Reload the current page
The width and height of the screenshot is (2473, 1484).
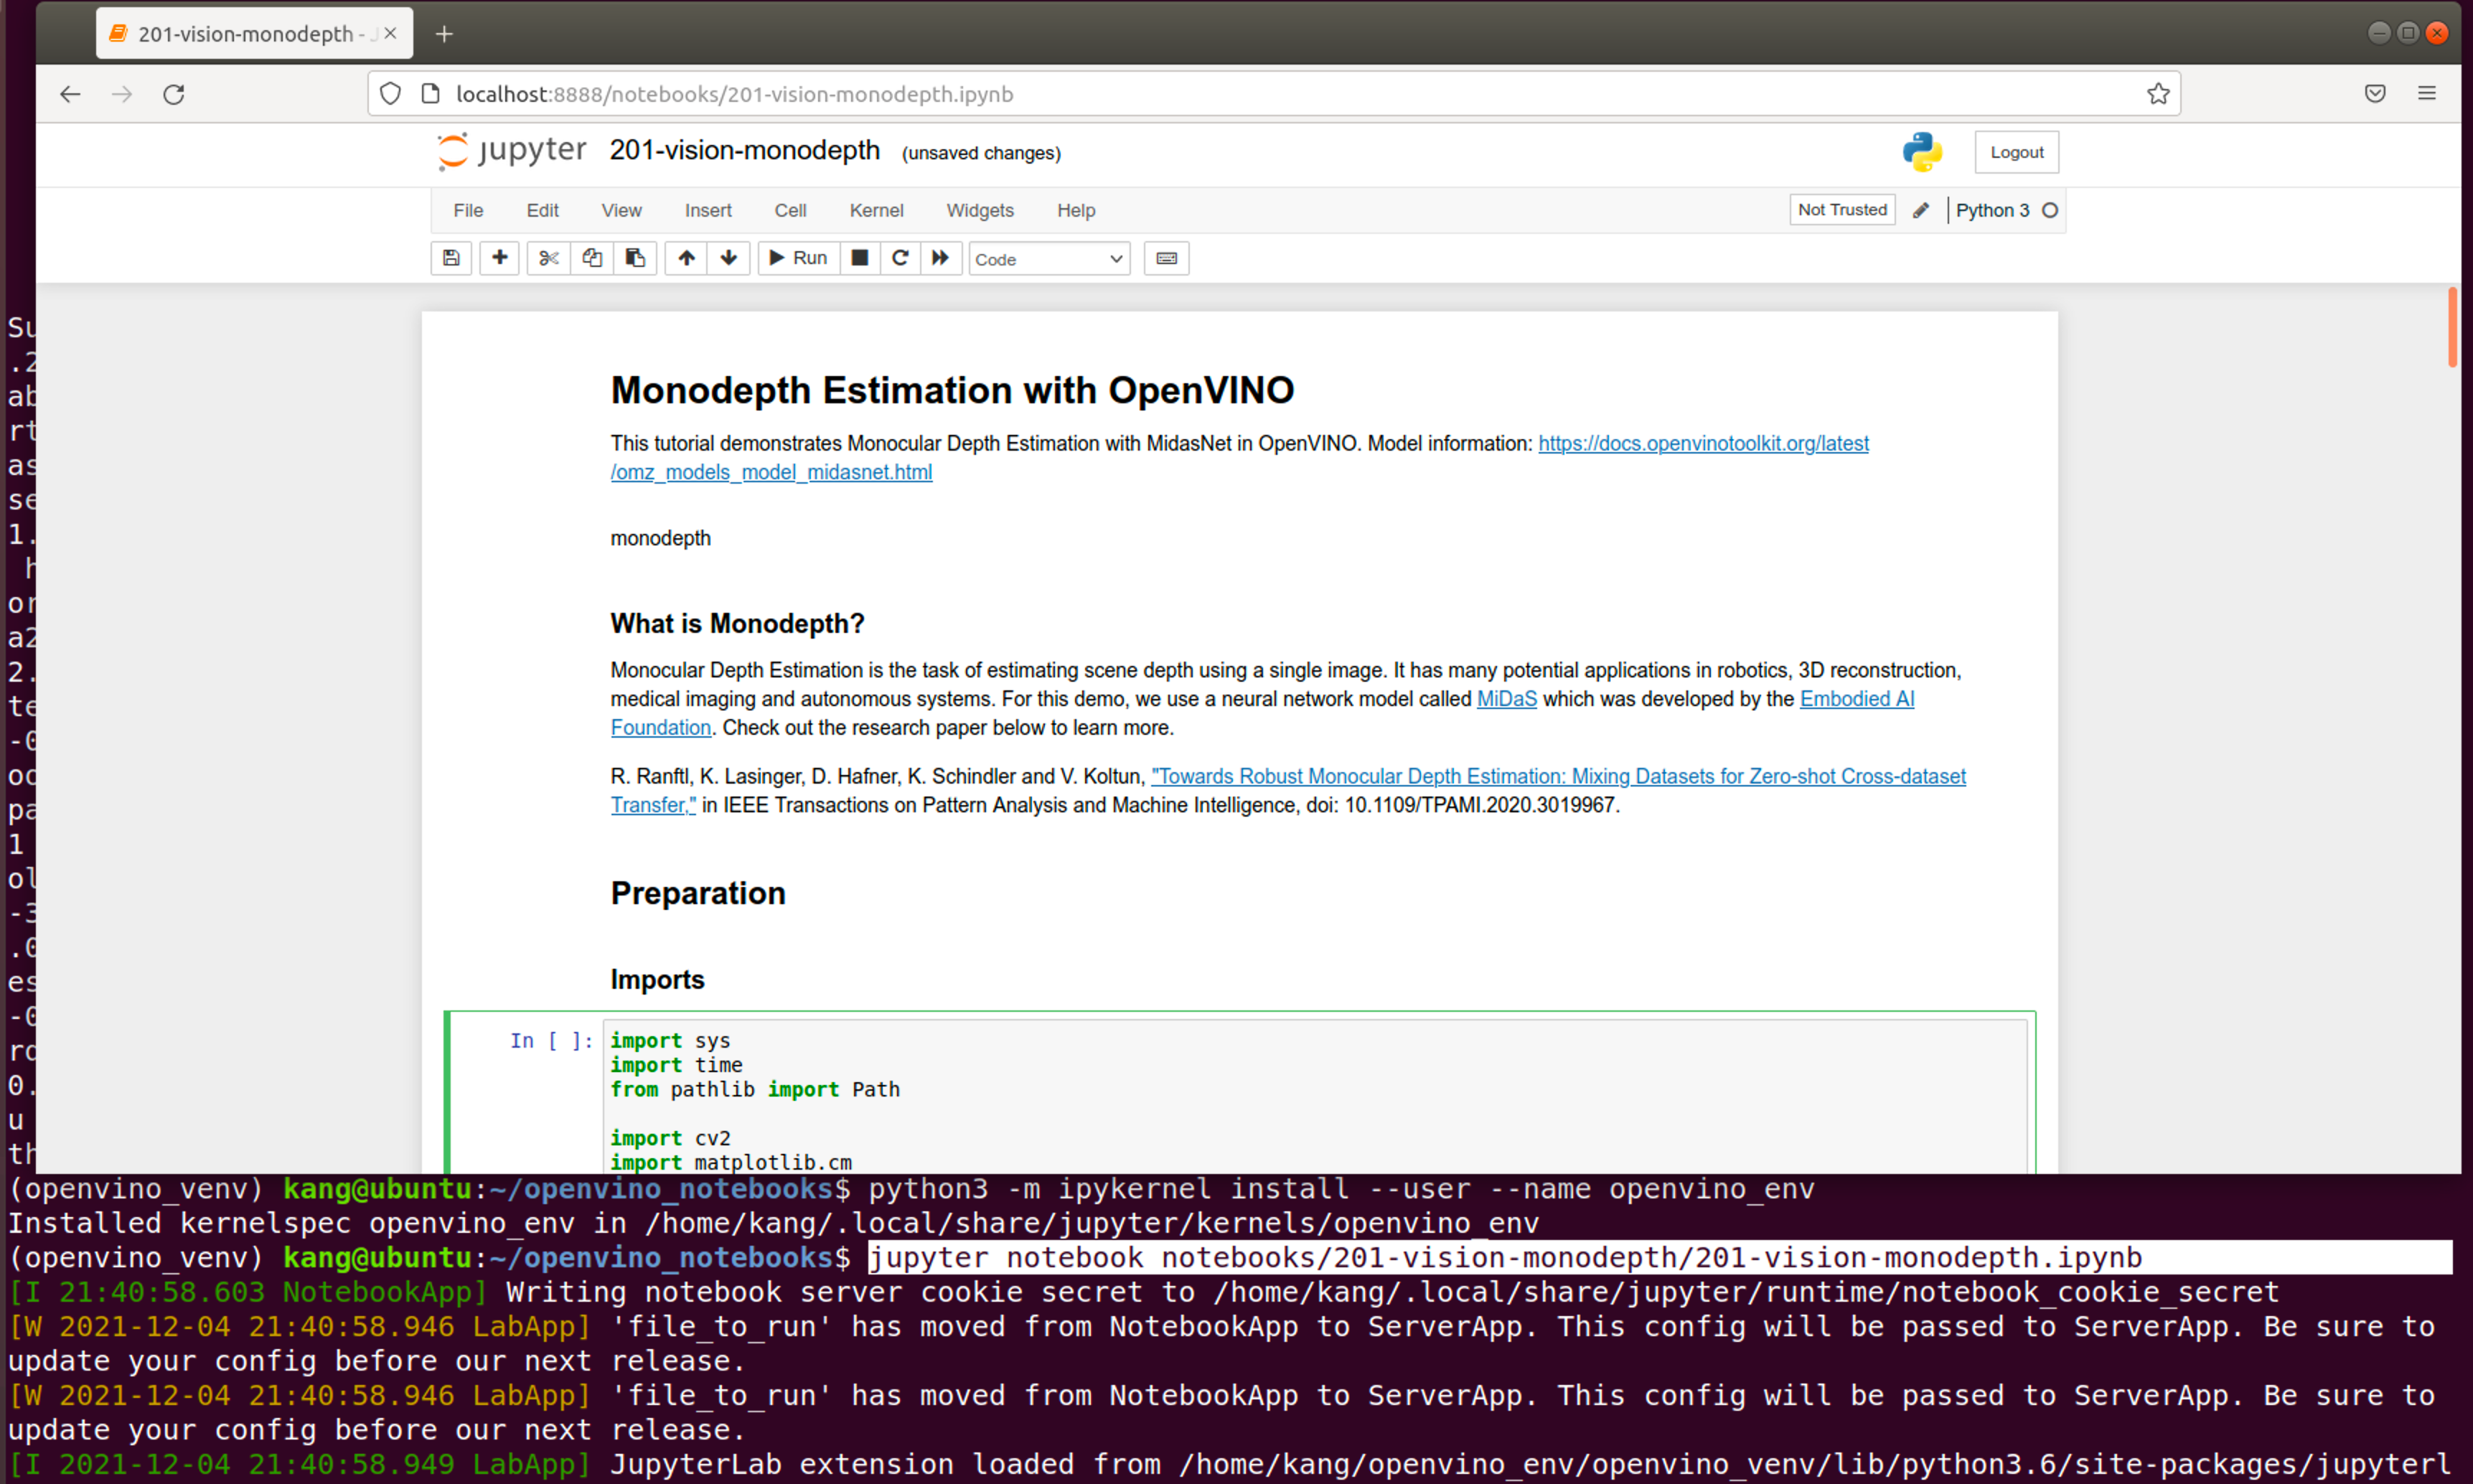(x=174, y=94)
